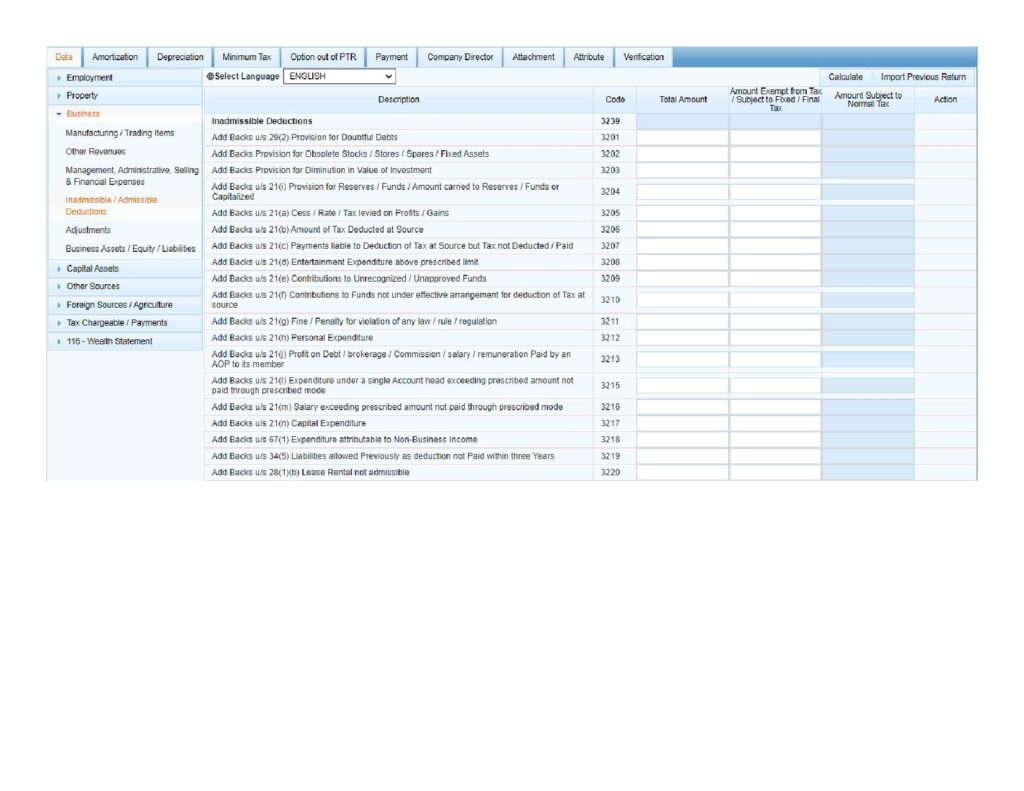Image resolution: width=1024 pixels, height=791 pixels.
Task: Open Business Assets / Equity / Liabilities
Action: pos(130,248)
